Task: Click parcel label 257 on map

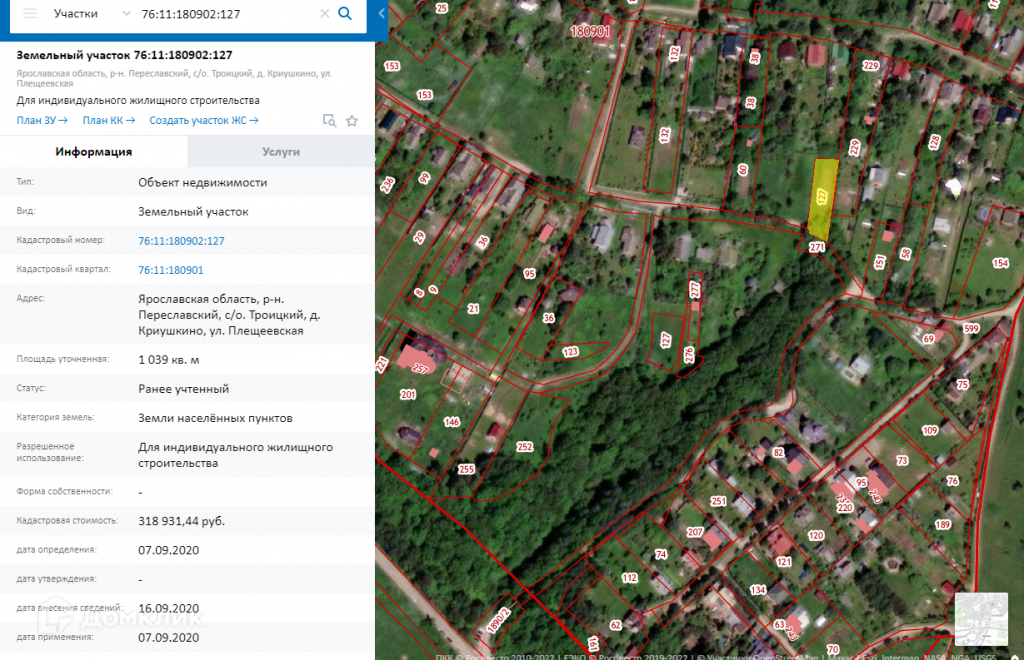Action: (421, 369)
